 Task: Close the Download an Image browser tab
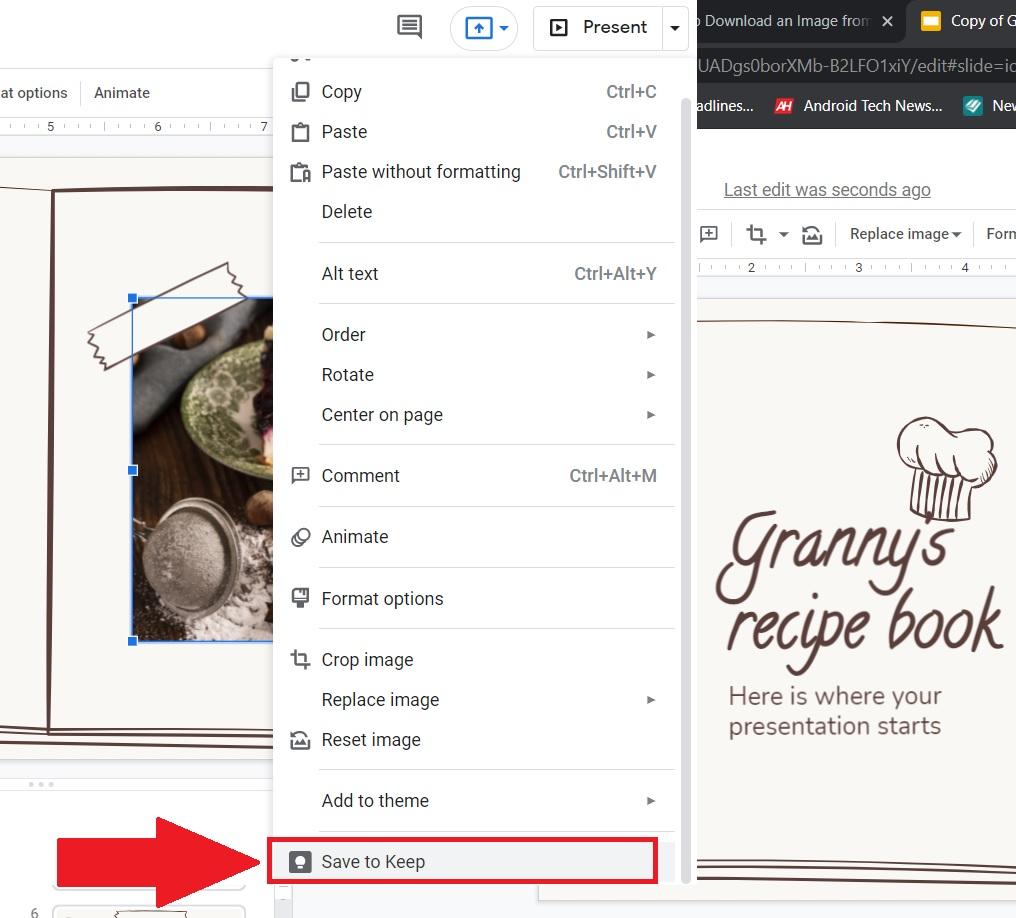[x=886, y=21]
